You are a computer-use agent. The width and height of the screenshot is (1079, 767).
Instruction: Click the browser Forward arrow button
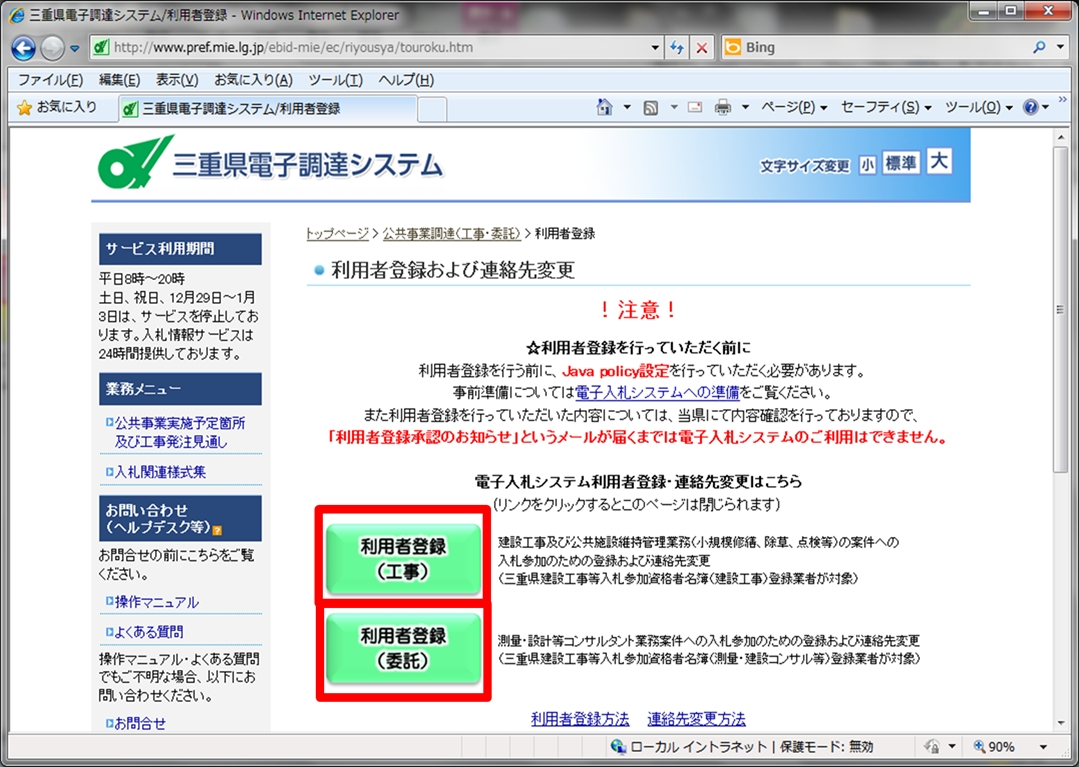pos(52,48)
